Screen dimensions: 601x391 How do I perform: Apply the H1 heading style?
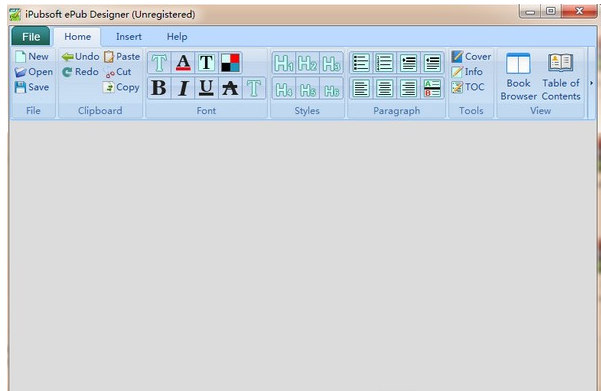(x=284, y=63)
